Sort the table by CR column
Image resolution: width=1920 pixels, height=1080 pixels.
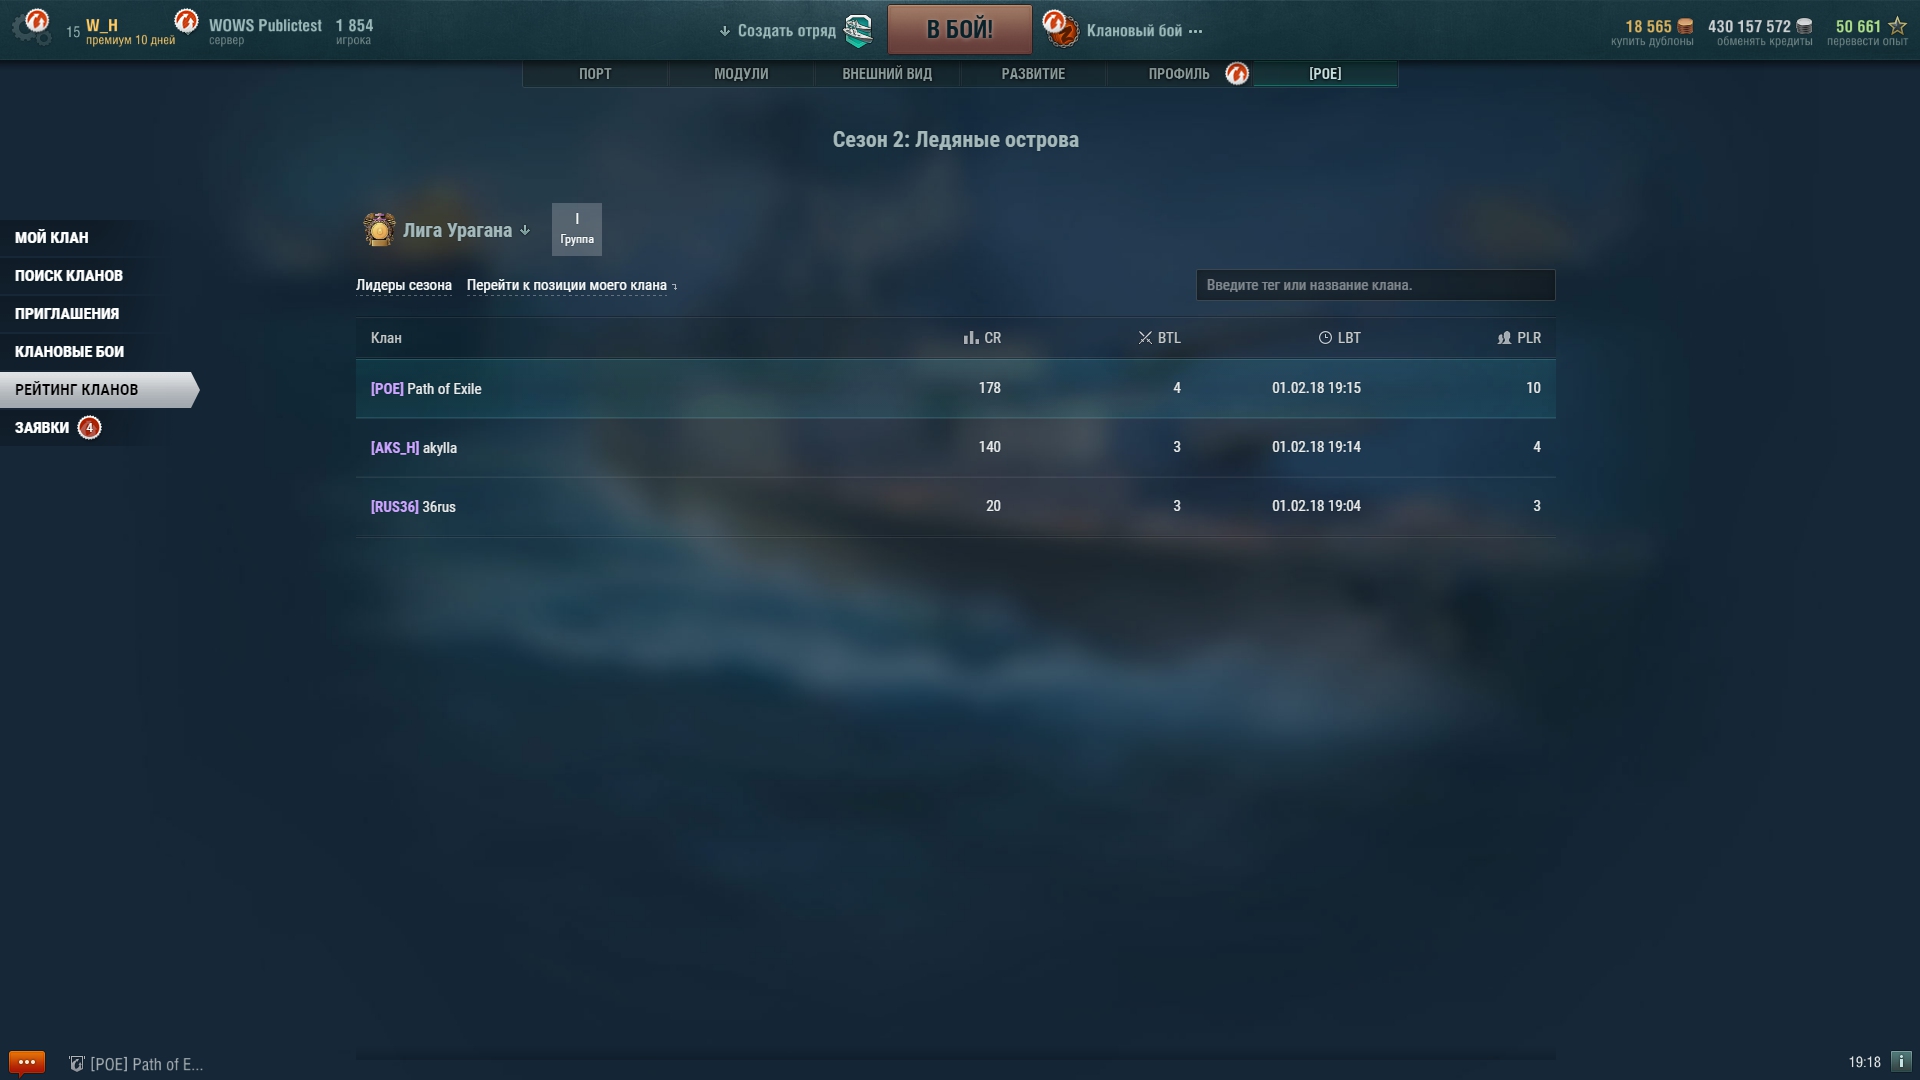click(x=982, y=338)
